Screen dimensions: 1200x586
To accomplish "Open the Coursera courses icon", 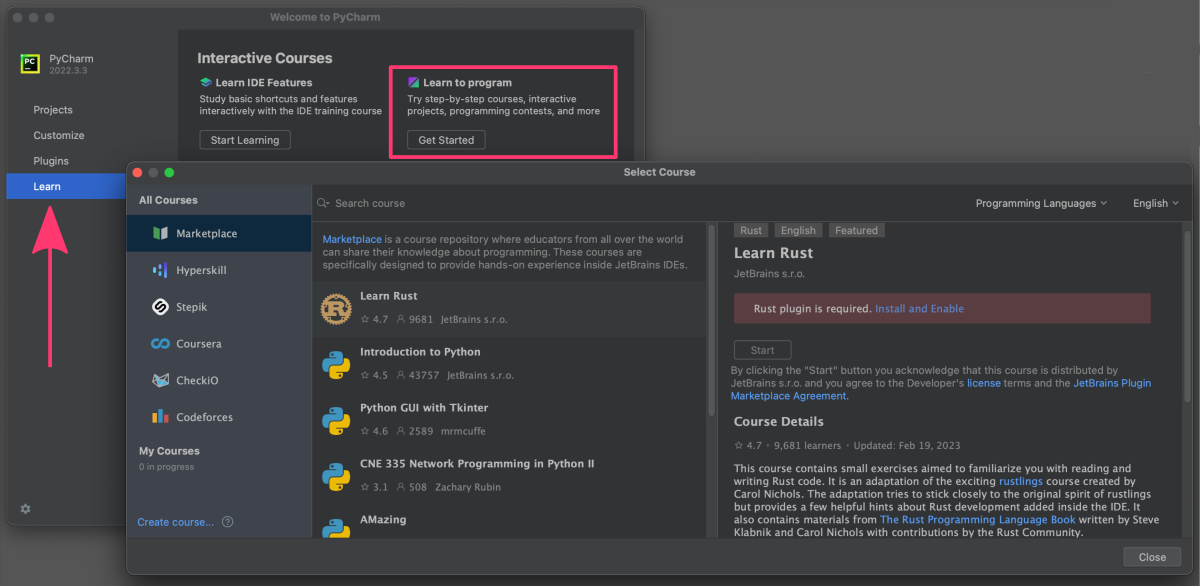I will pos(160,344).
